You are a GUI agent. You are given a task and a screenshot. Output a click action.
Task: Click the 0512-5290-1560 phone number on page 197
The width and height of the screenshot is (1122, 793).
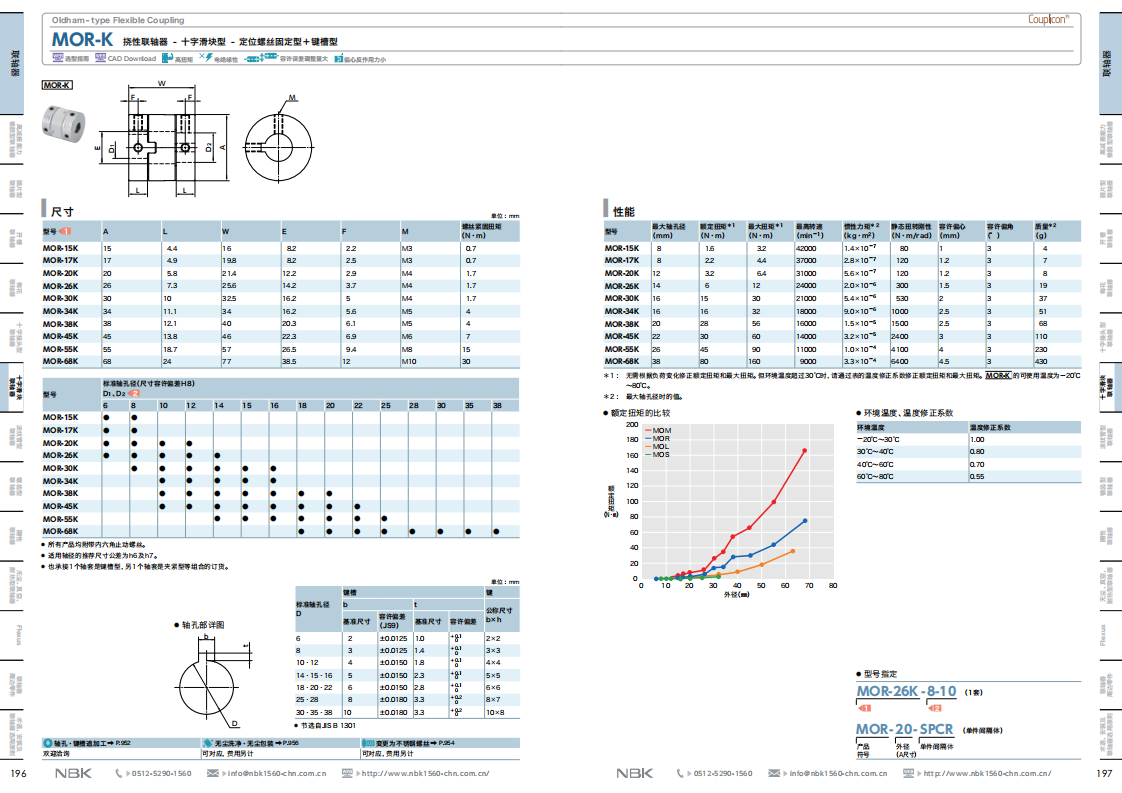coord(723,774)
